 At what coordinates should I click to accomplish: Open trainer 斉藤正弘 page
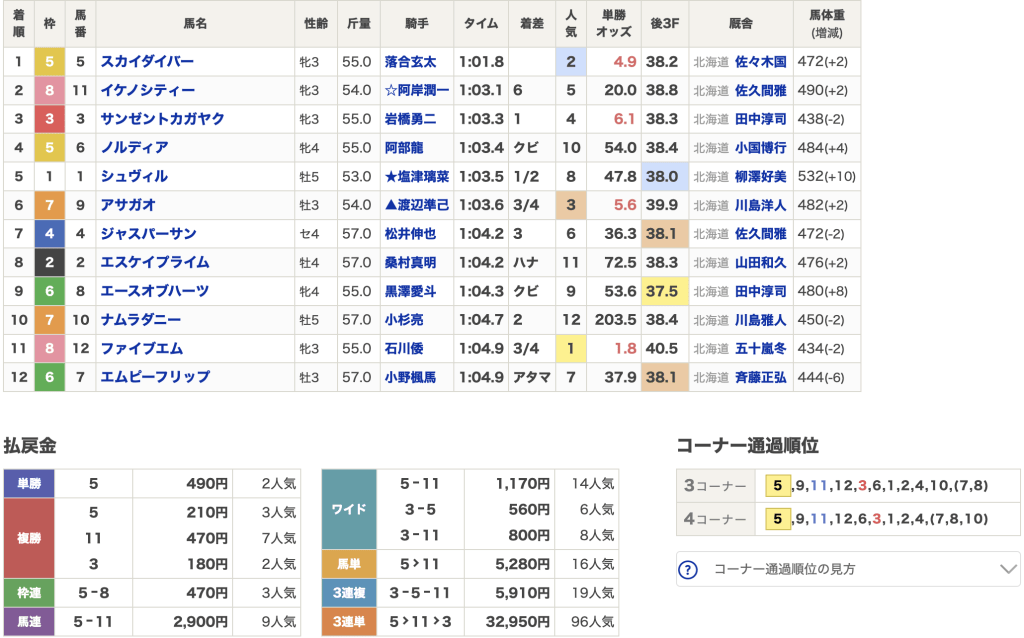(760, 377)
